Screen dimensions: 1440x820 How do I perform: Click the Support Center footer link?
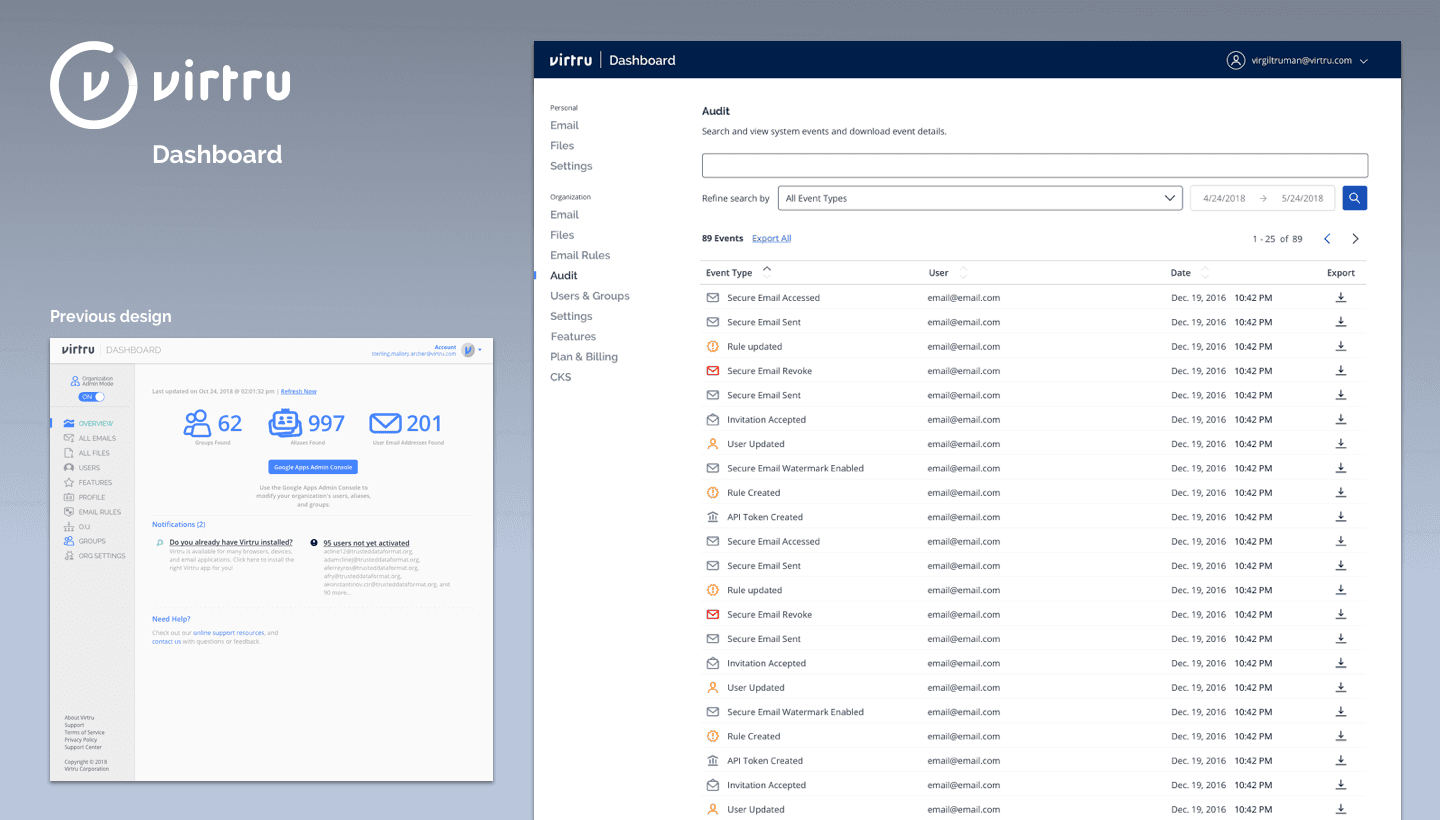coord(83,747)
